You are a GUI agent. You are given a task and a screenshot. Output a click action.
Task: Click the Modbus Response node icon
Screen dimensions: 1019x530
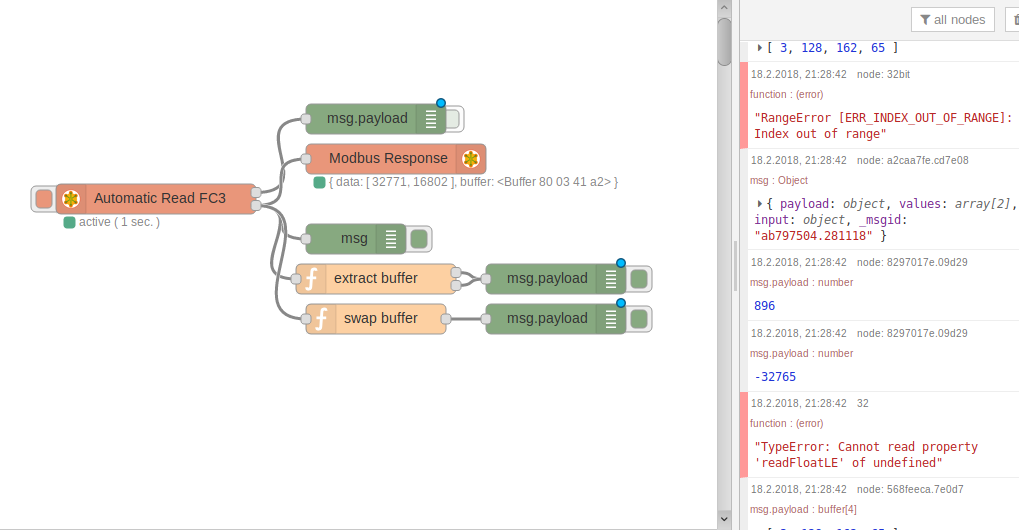[x=471, y=158]
